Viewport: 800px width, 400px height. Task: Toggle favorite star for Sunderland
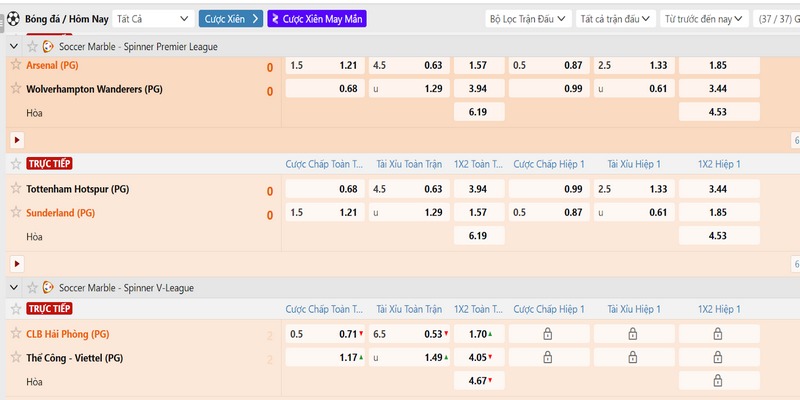tap(15, 212)
